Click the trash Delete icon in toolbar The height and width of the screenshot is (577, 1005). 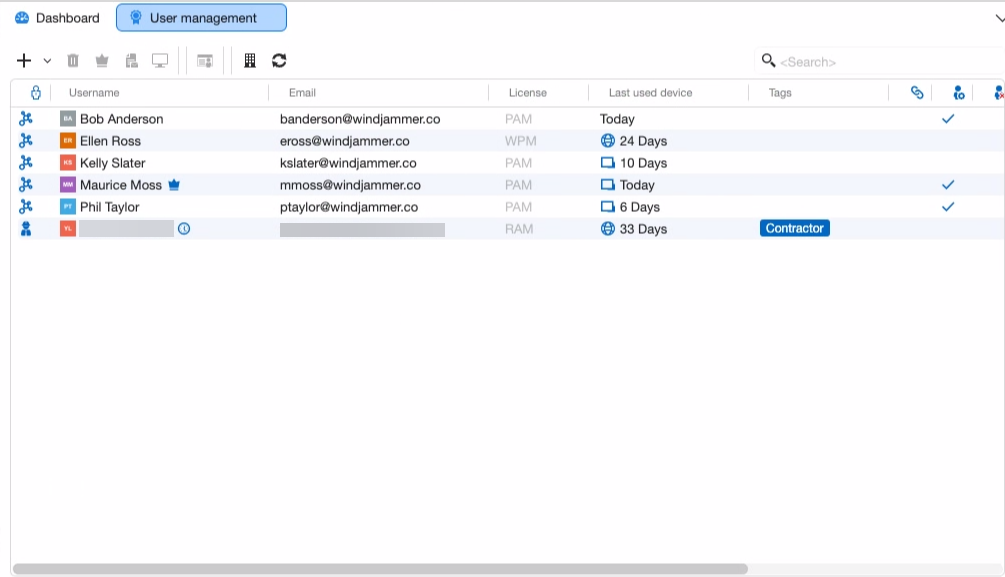tap(73, 60)
